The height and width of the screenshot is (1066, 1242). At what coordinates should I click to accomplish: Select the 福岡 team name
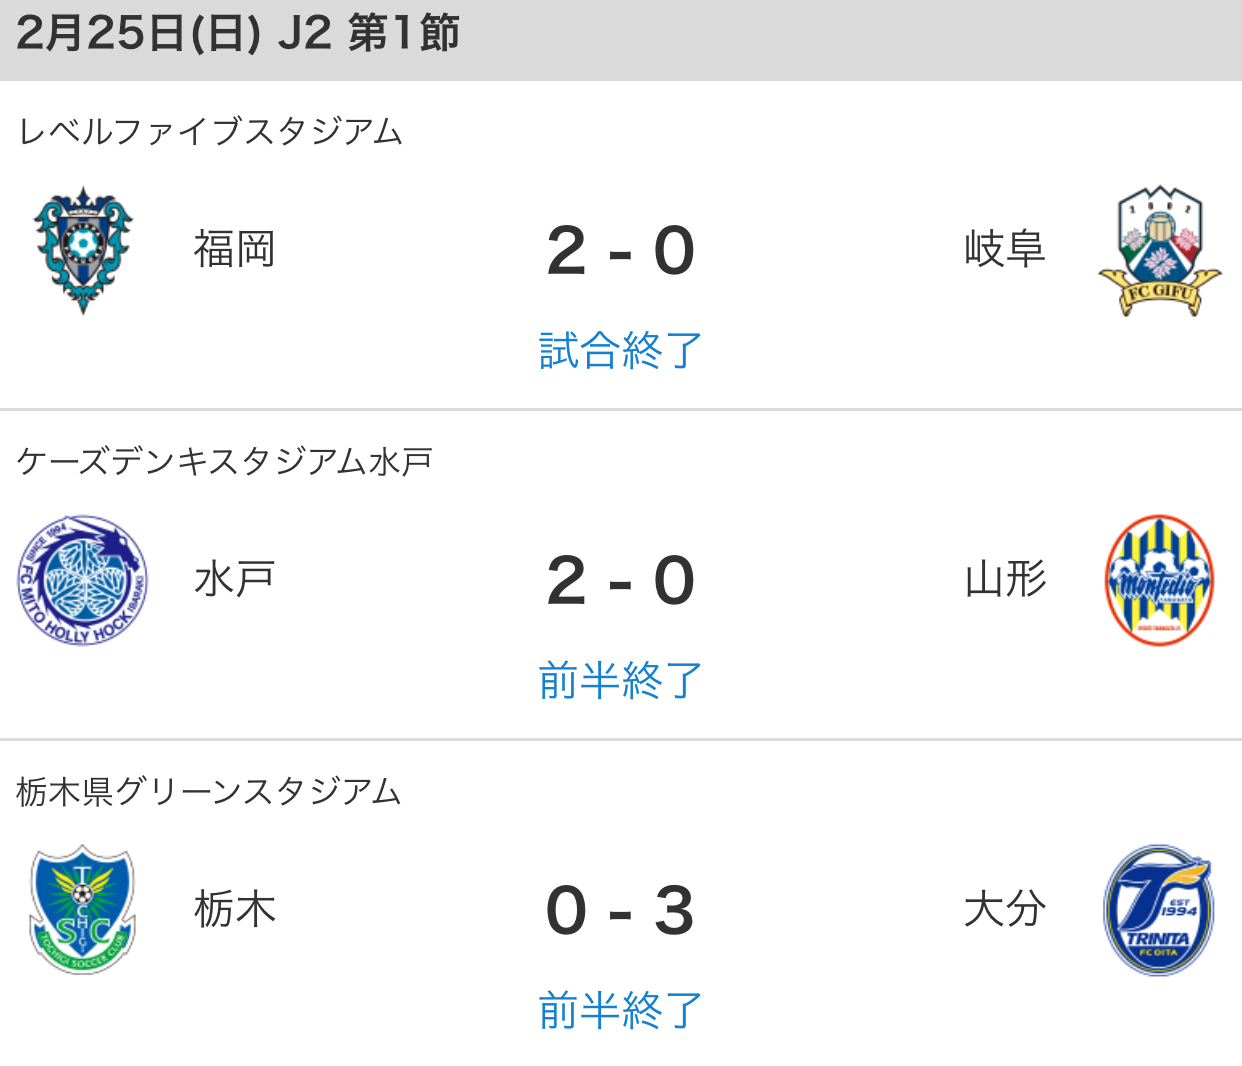pos(234,250)
